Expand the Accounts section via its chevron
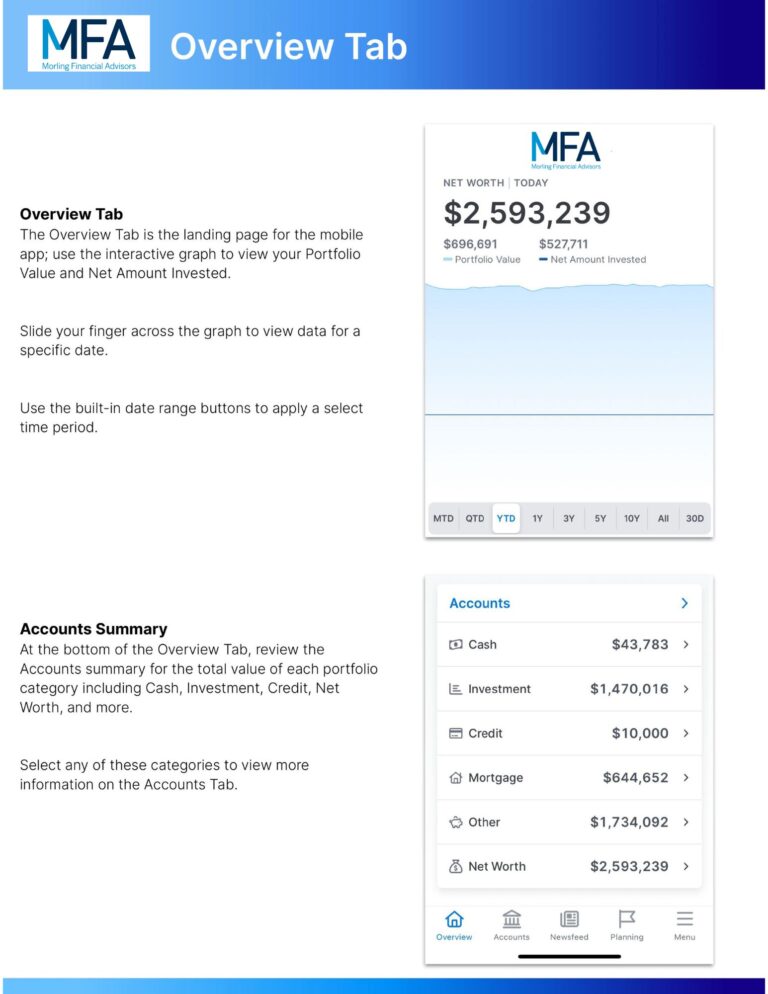The height and width of the screenshot is (994, 768). [685, 603]
